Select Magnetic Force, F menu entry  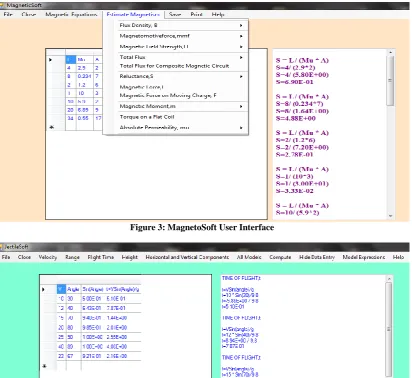[x=142, y=87]
